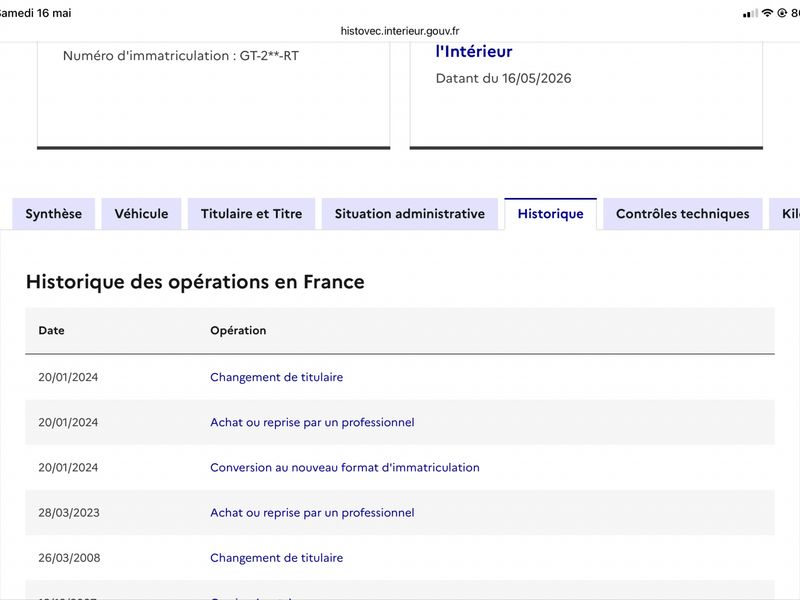Select the Titulaire et Titre tab
This screenshot has height=600, width=800.
tap(252, 214)
